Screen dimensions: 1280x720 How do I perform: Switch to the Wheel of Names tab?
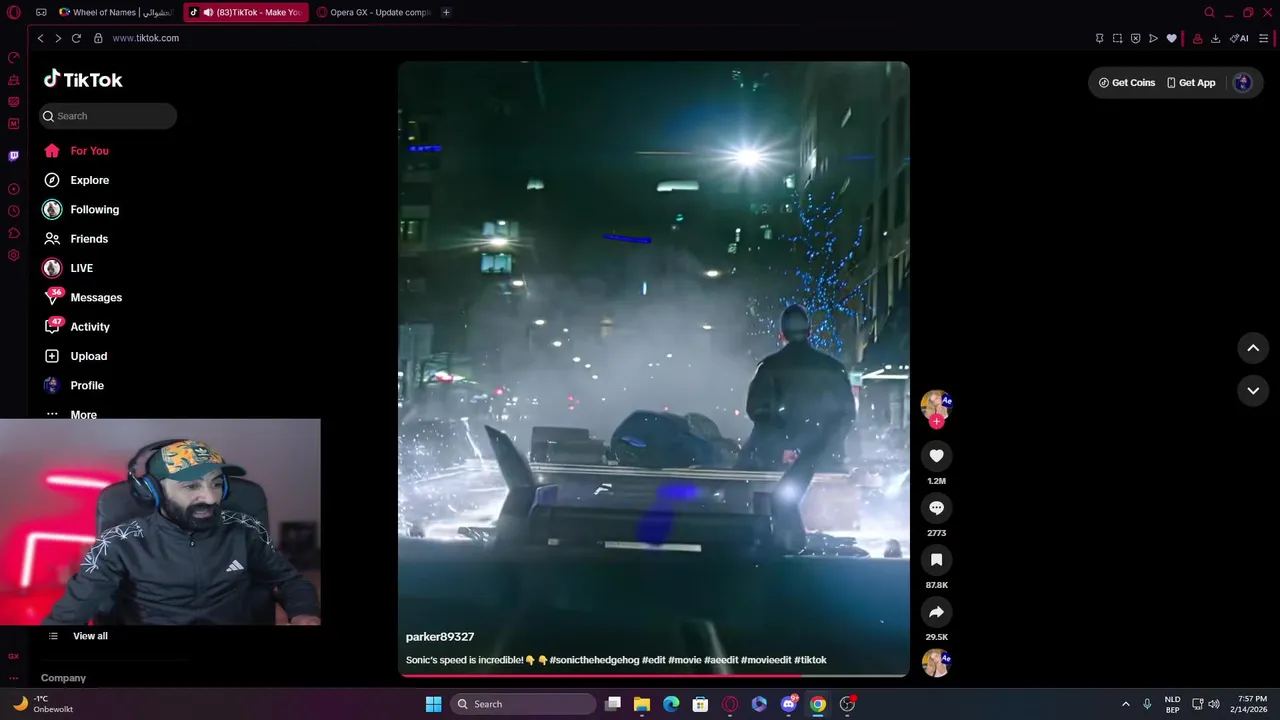[x=117, y=12]
